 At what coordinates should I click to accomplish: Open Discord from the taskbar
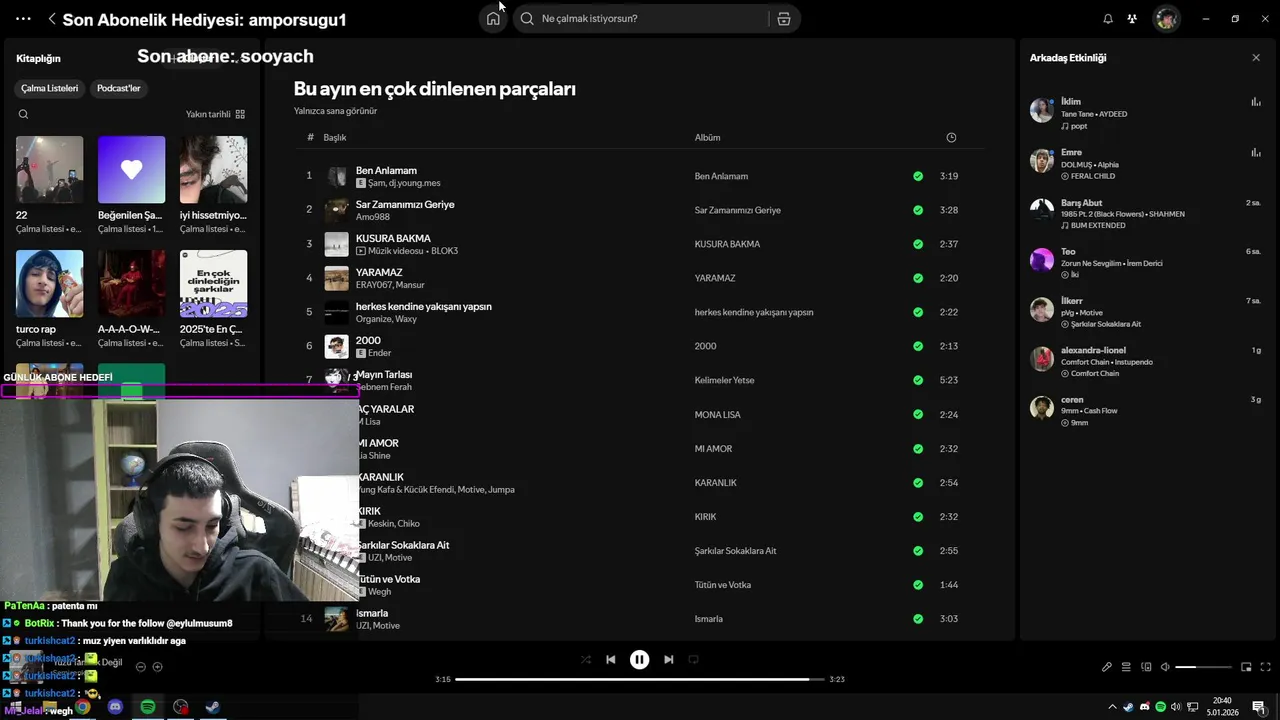pyautogui.click(x=115, y=707)
